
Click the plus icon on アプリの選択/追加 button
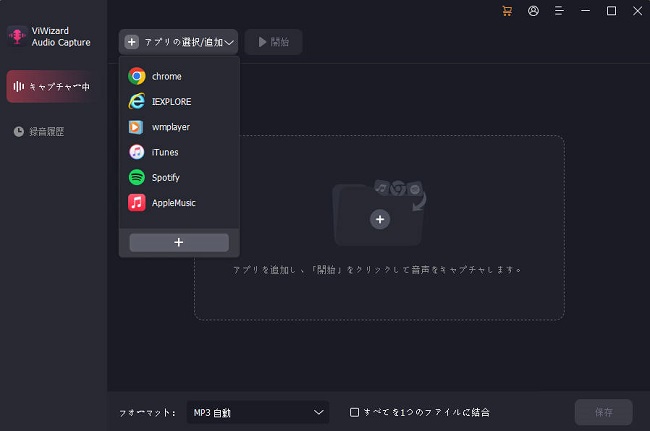click(x=132, y=42)
